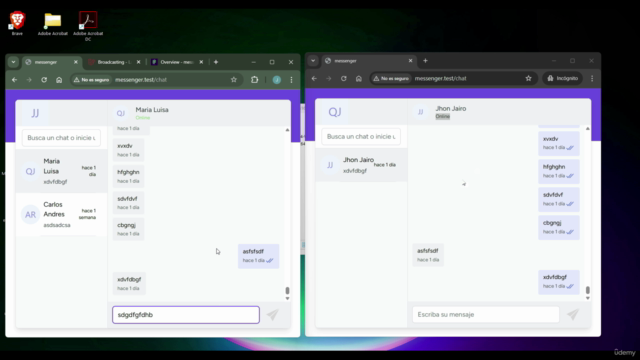Screen dimensions: 640x360
Task: Click scrollbar thumb in right chat messages
Action: (x=588, y=290)
